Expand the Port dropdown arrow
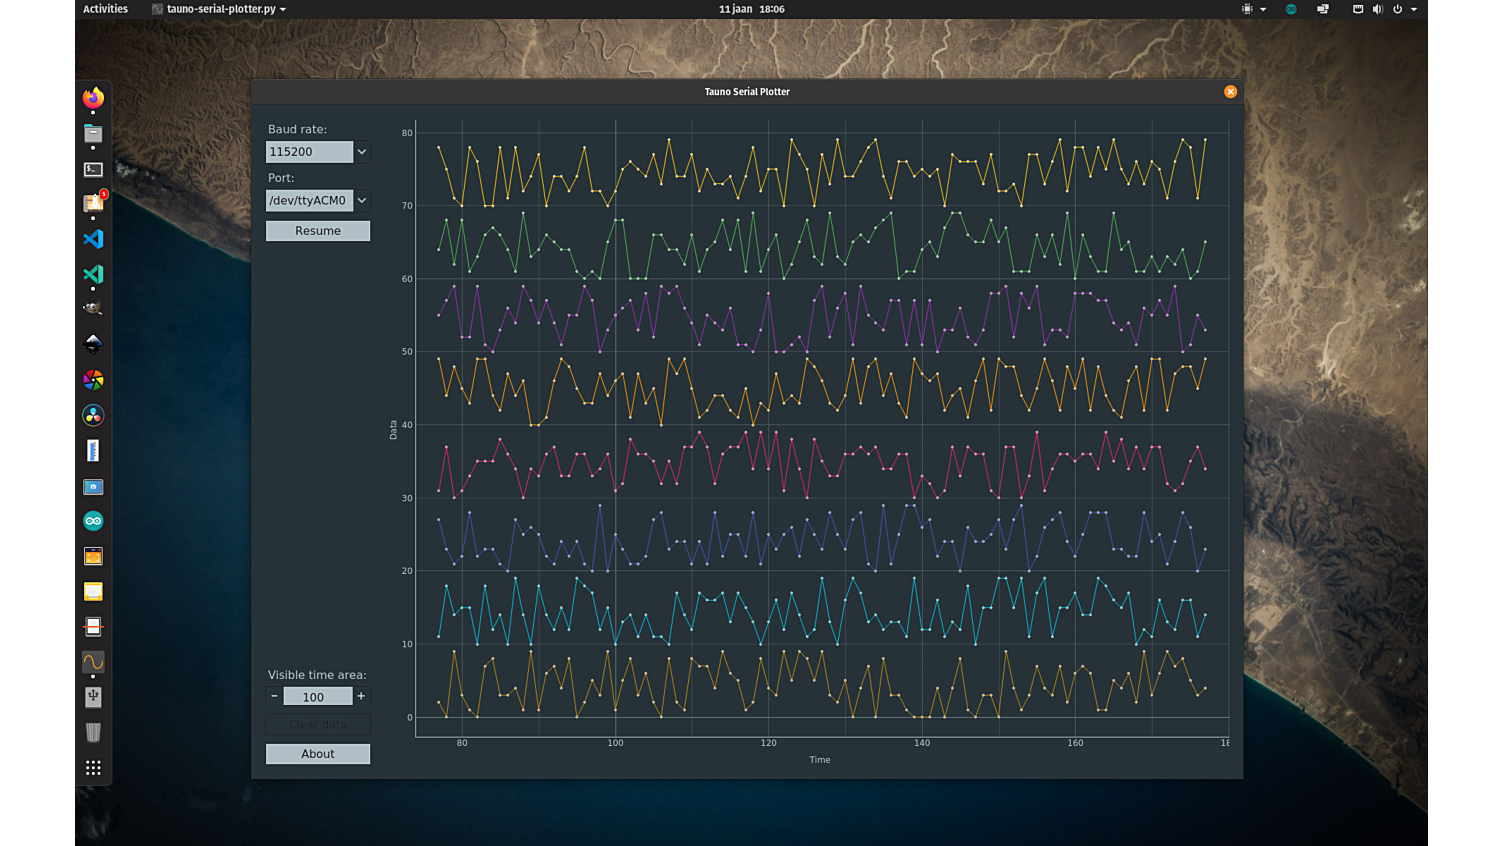 [362, 200]
